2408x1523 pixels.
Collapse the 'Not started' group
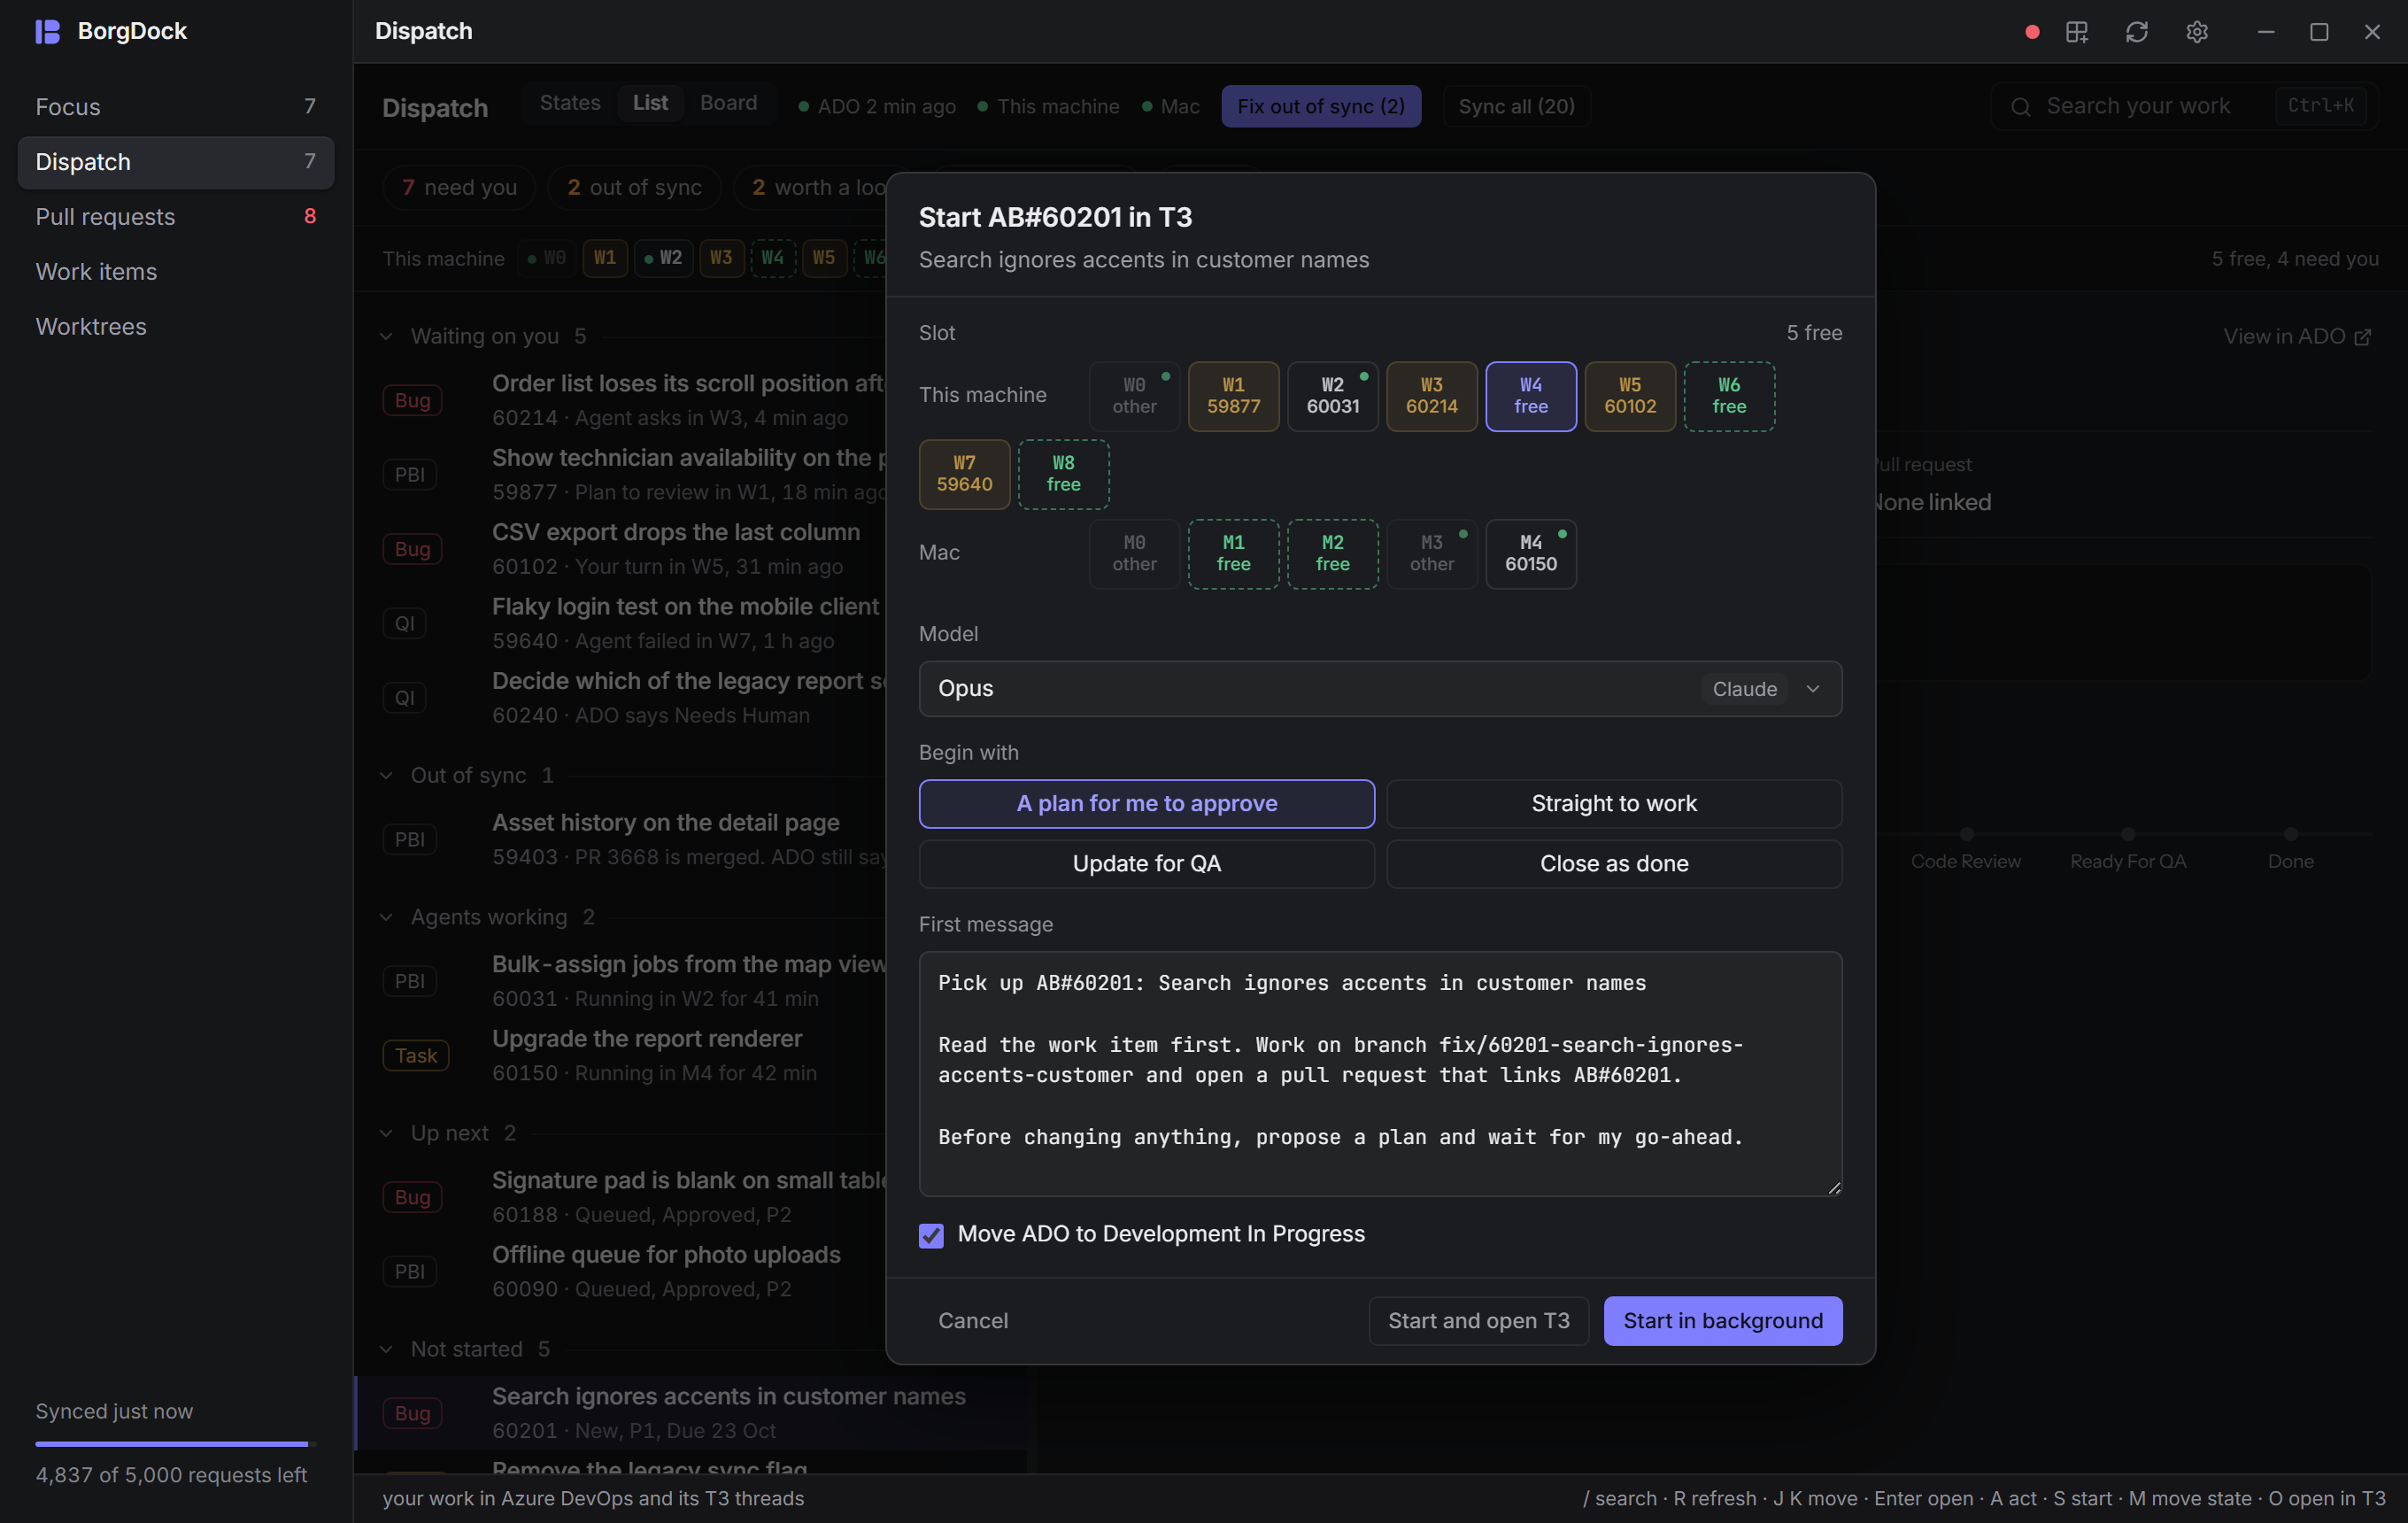[x=386, y=1349]
